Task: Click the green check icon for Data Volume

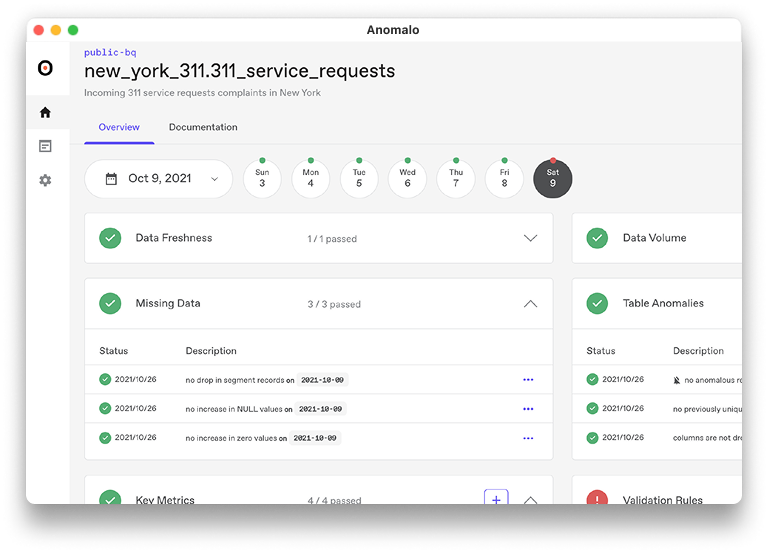Action: click(597, 238)
